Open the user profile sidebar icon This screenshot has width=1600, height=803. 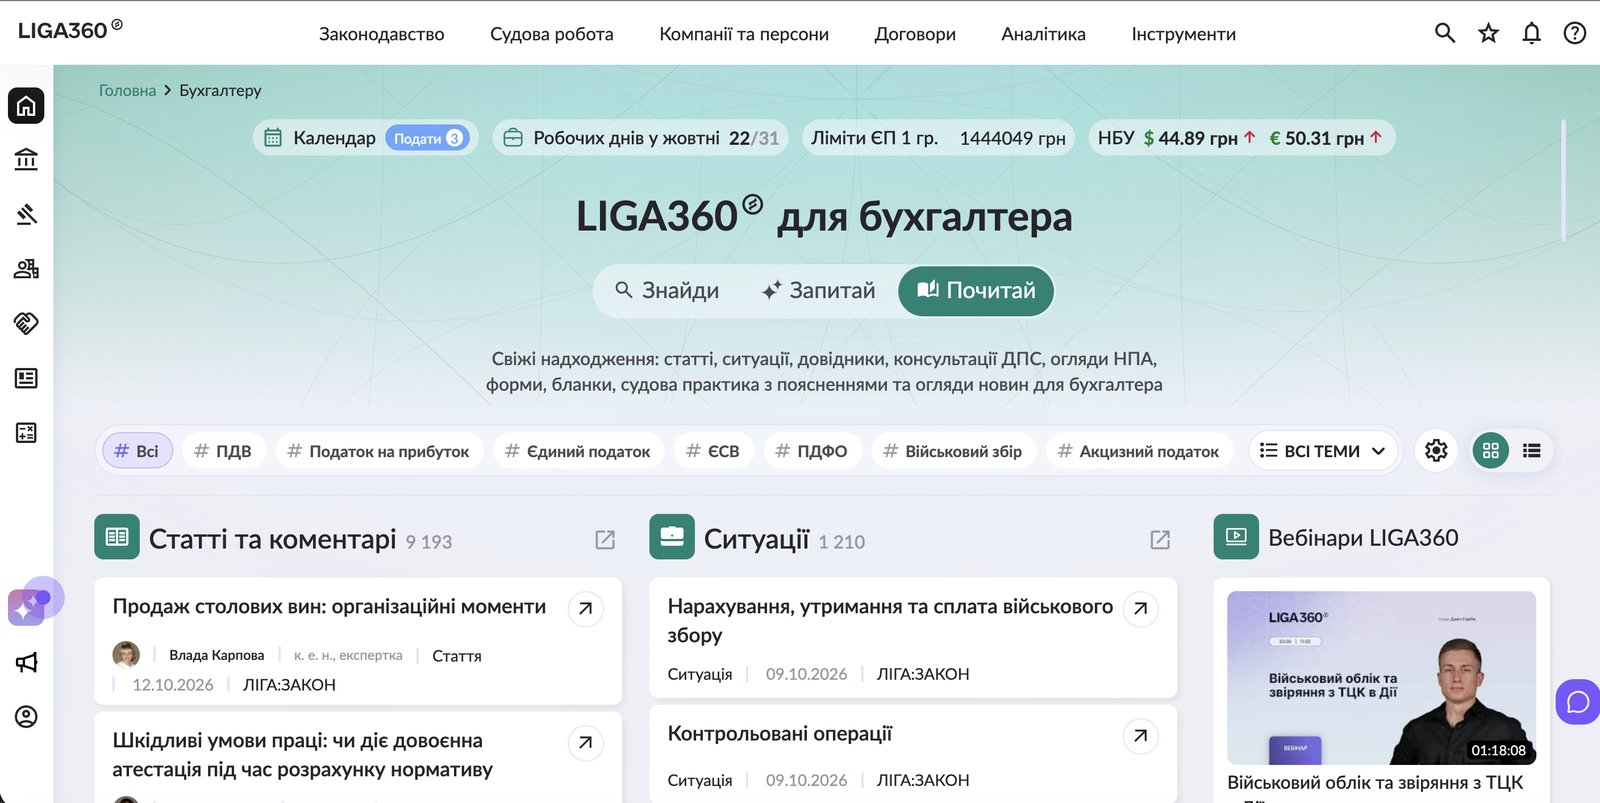pyautogui.click(x=26, y=717)
